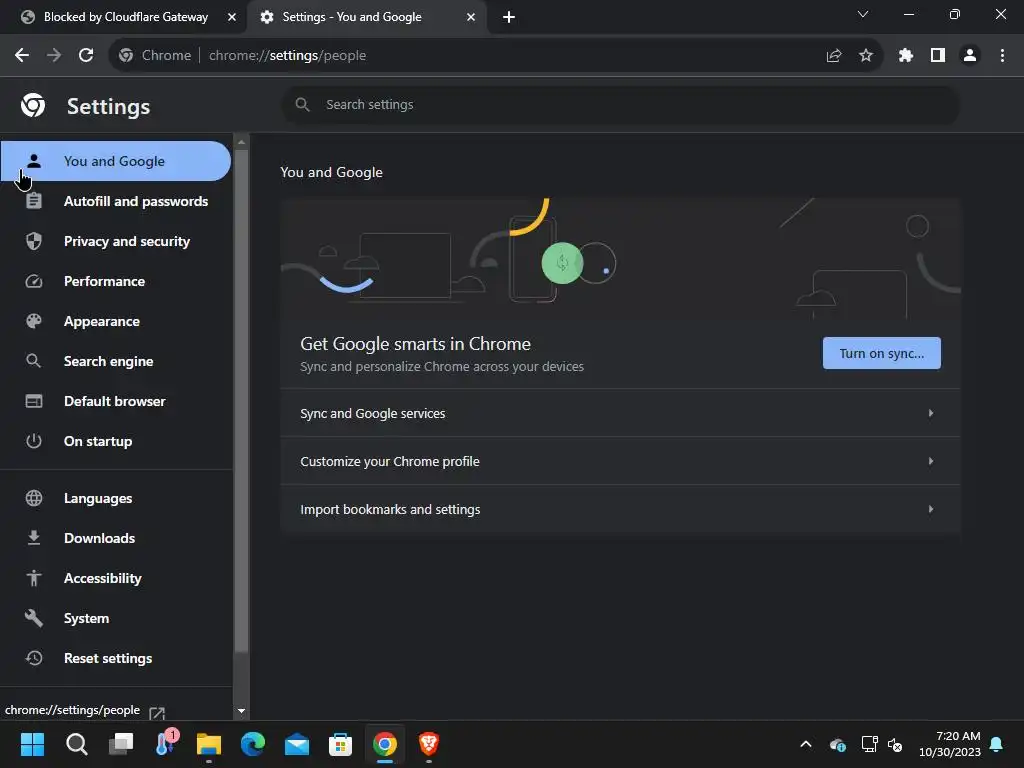Click the On startup power icon

(x=34, y=441)
